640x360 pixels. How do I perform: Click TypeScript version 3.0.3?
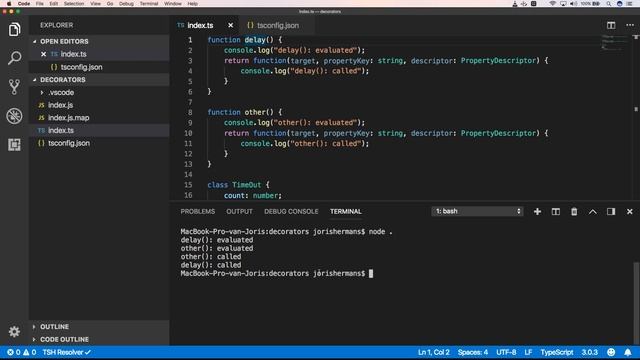[589, 352]
